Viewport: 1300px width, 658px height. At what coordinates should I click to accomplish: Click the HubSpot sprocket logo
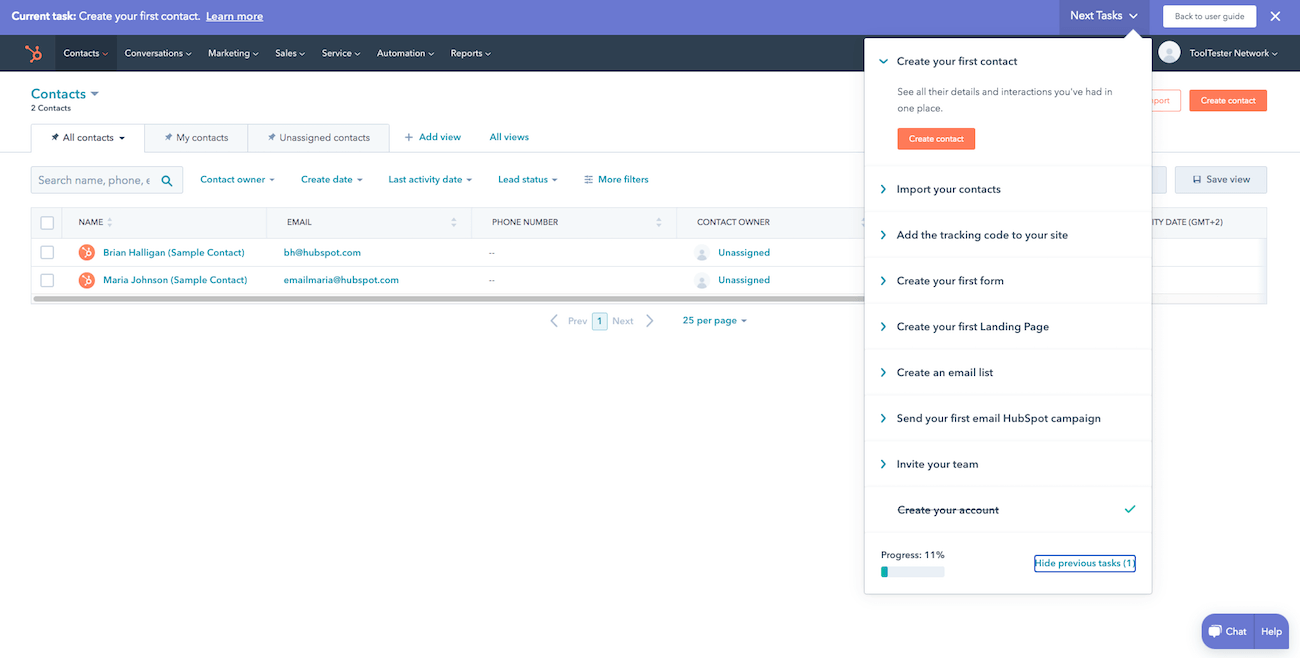(x=33, y=53)
